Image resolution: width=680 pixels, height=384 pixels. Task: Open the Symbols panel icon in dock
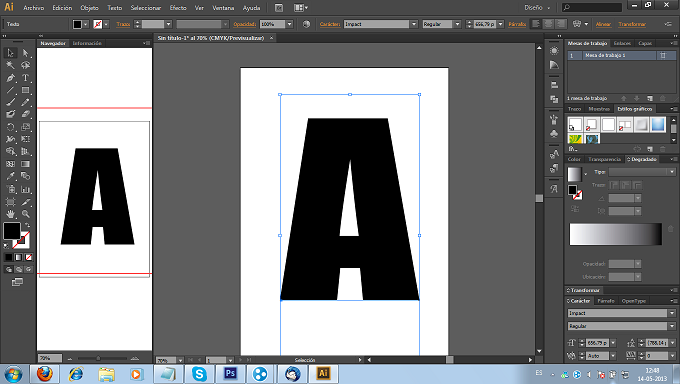(x=554, y=134)
